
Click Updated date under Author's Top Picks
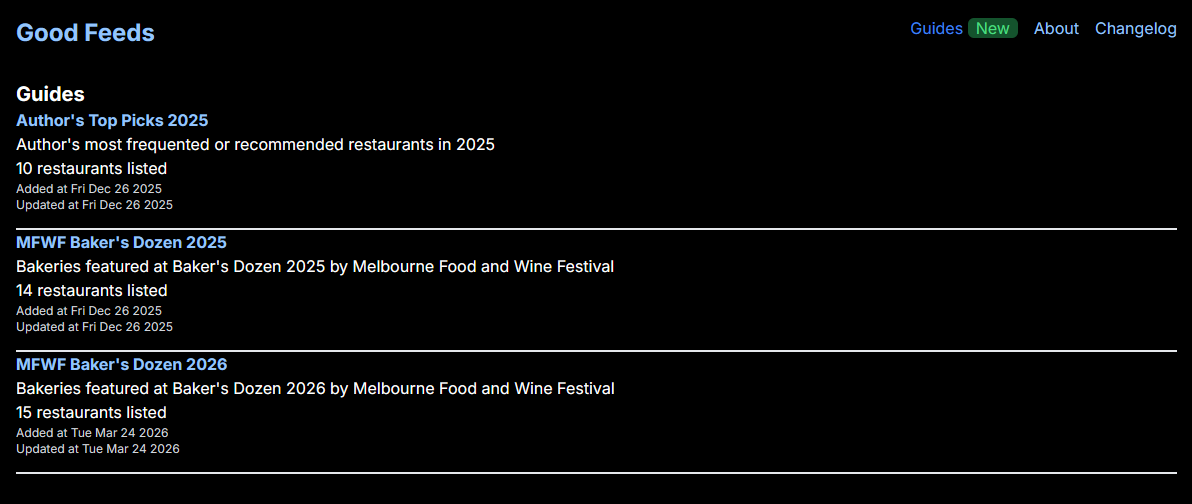point(94,205)
